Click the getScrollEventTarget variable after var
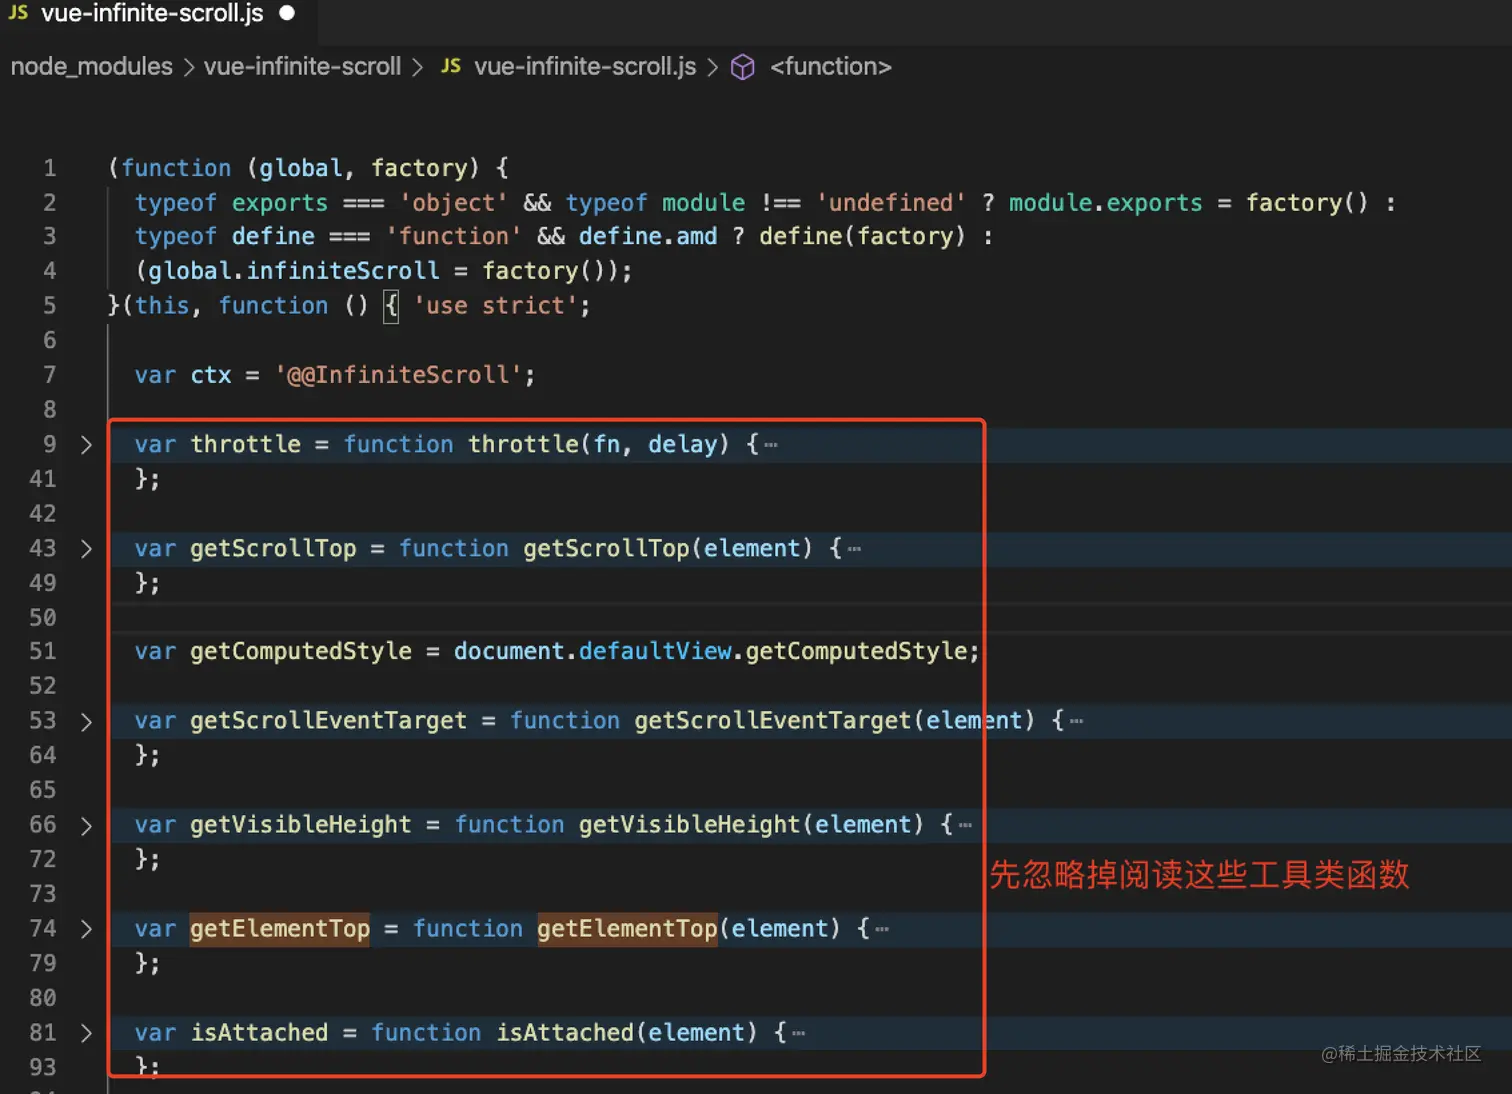Viewport: 1512px width, 1094px height. coord(328,721)
